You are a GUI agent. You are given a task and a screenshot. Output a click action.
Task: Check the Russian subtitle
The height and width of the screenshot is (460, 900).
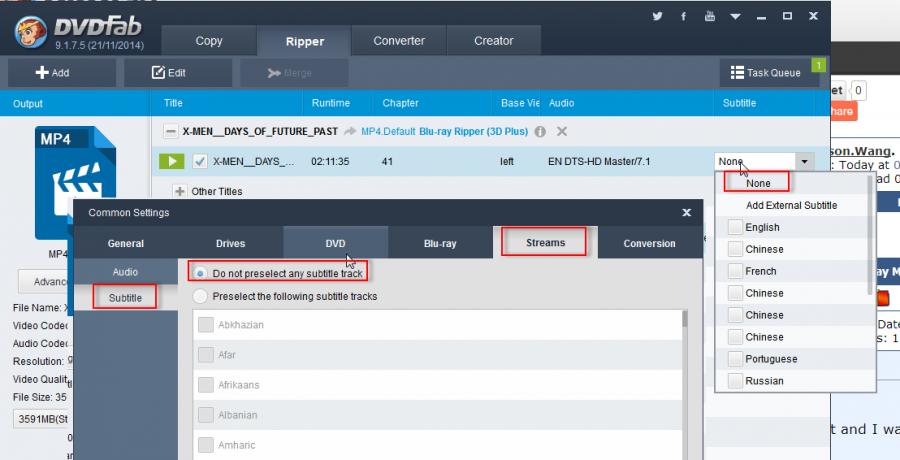(735, 381)
